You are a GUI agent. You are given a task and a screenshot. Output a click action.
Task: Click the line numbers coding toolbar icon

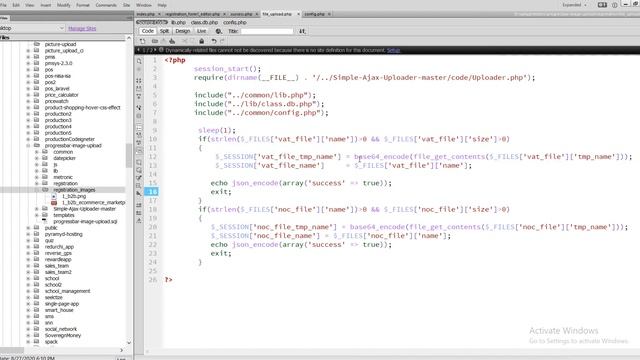[x=139, y=128]
